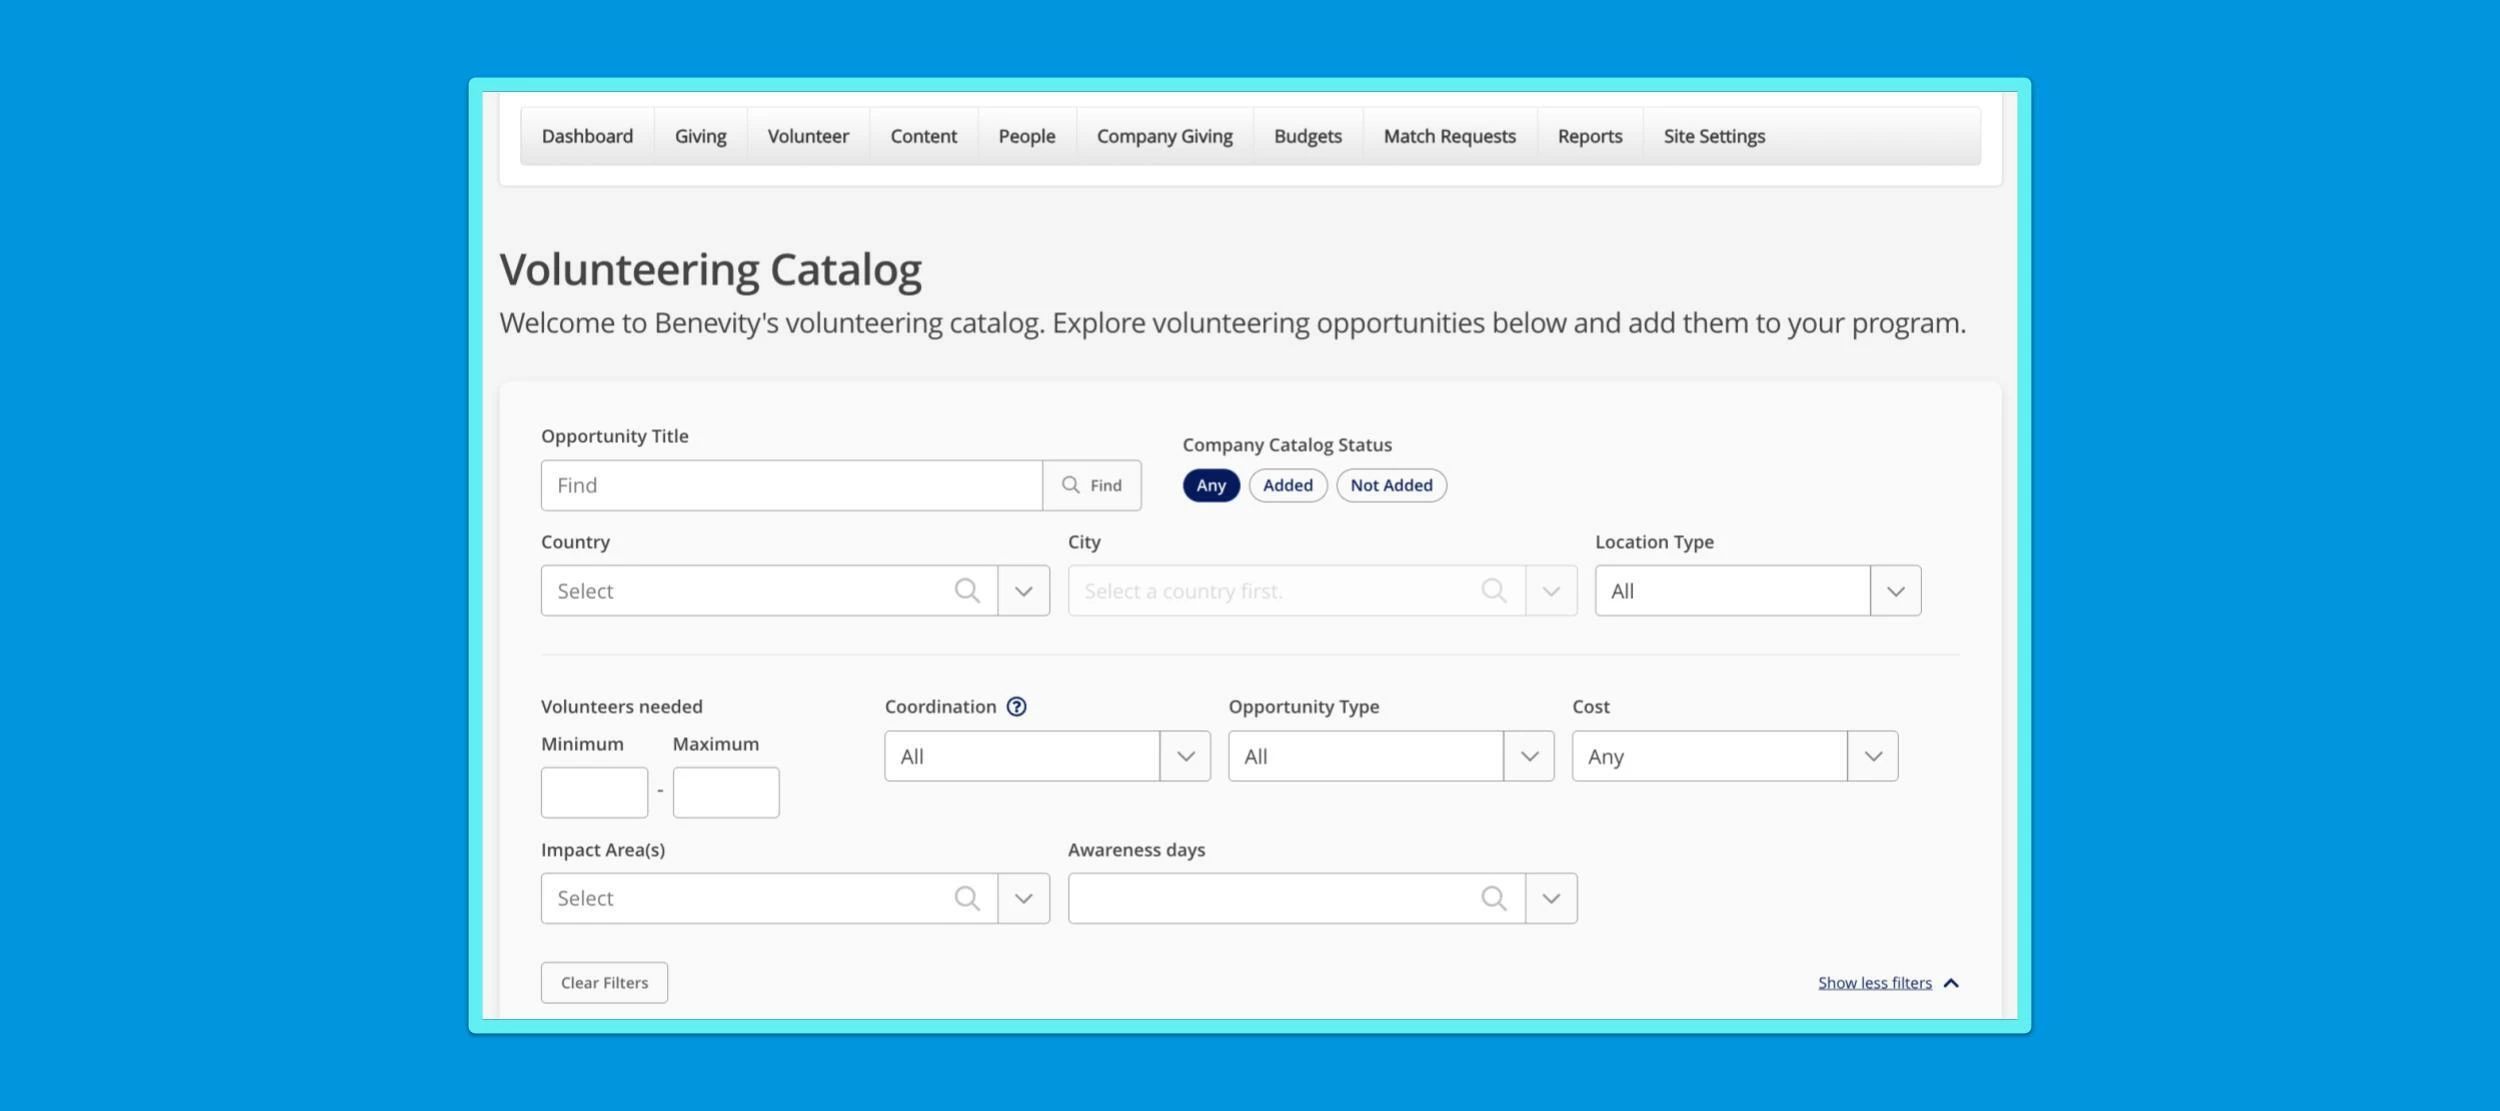Click the chevron next to Show less filters
The image size is (2500, 1111).
[1951, 982]
